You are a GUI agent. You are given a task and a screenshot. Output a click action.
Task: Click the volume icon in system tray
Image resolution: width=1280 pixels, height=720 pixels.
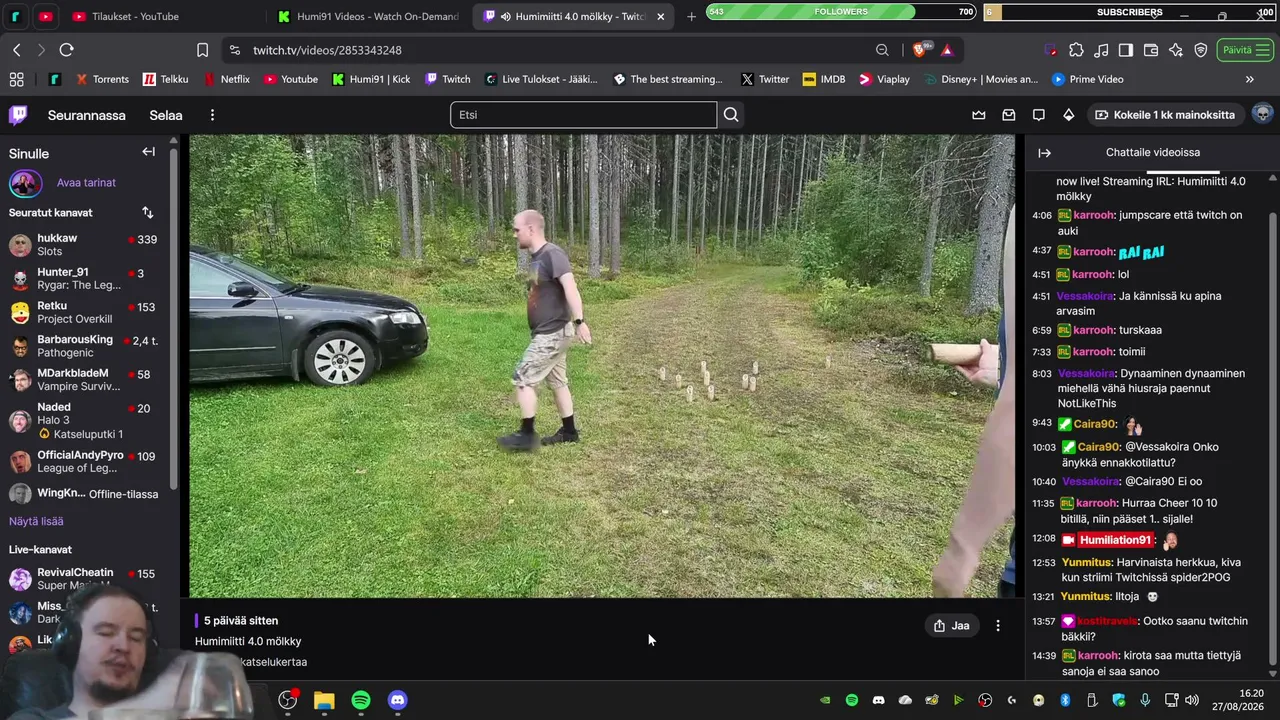1193,700
